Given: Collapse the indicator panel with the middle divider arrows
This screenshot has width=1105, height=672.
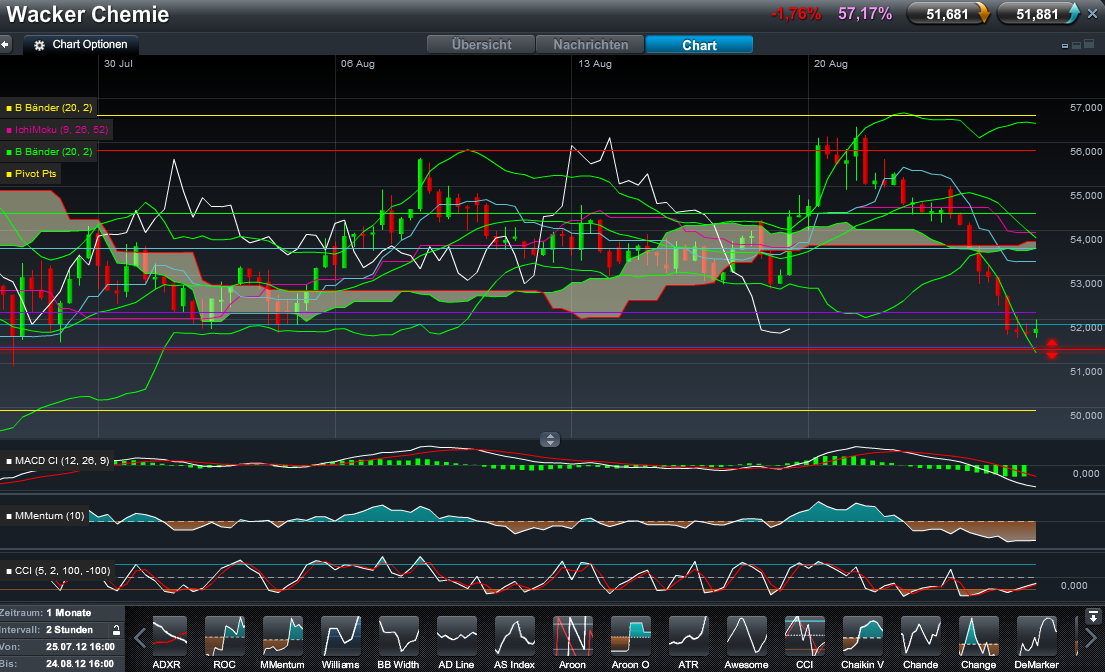Looking at the screenshot, I should coord(551,439).
